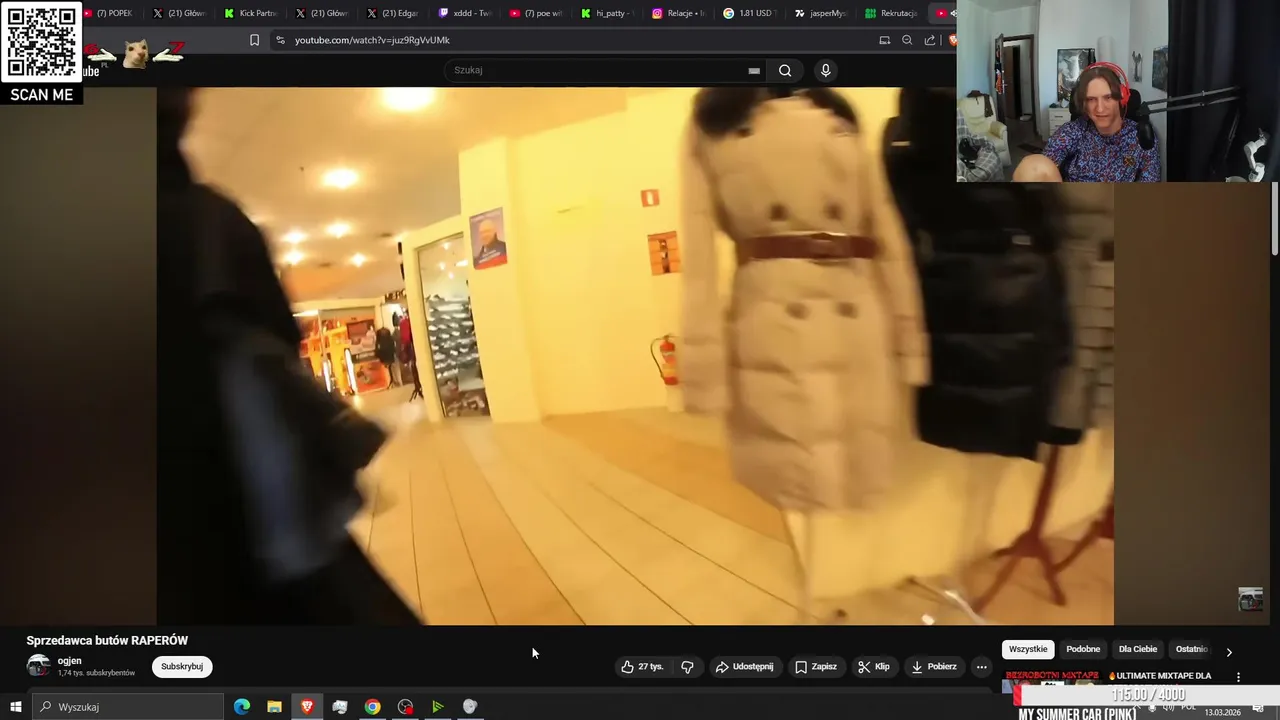Switch to the 1.81 USD Google tab

point(749,13)
